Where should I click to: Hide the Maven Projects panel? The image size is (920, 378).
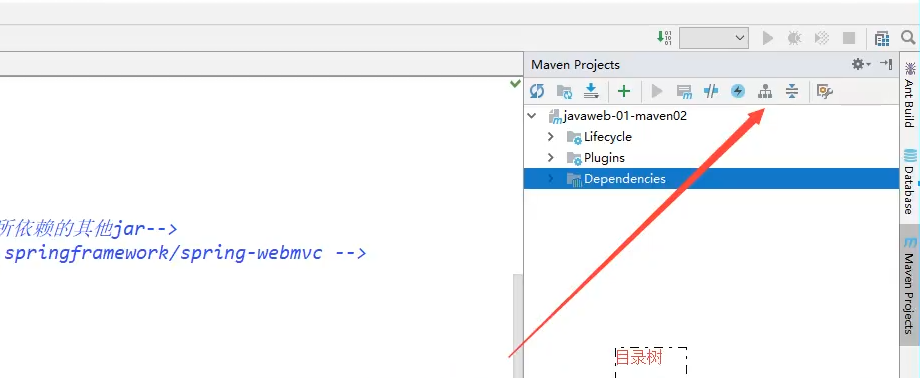[886, 64]
